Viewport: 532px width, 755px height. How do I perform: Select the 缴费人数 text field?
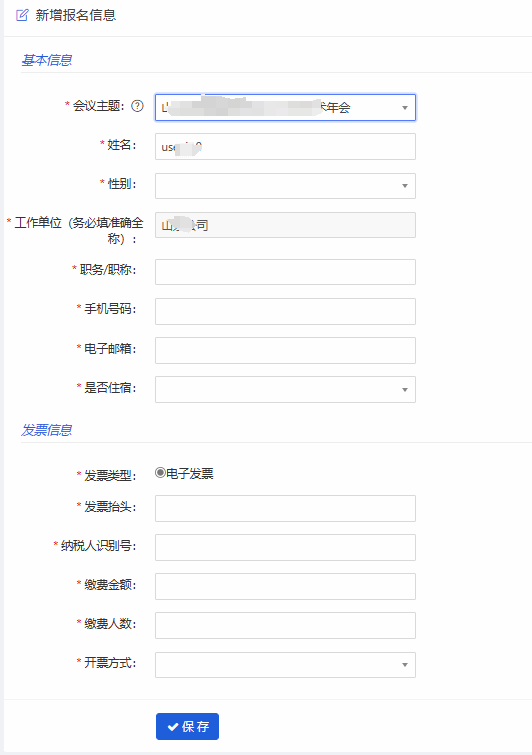coord(285,625)
